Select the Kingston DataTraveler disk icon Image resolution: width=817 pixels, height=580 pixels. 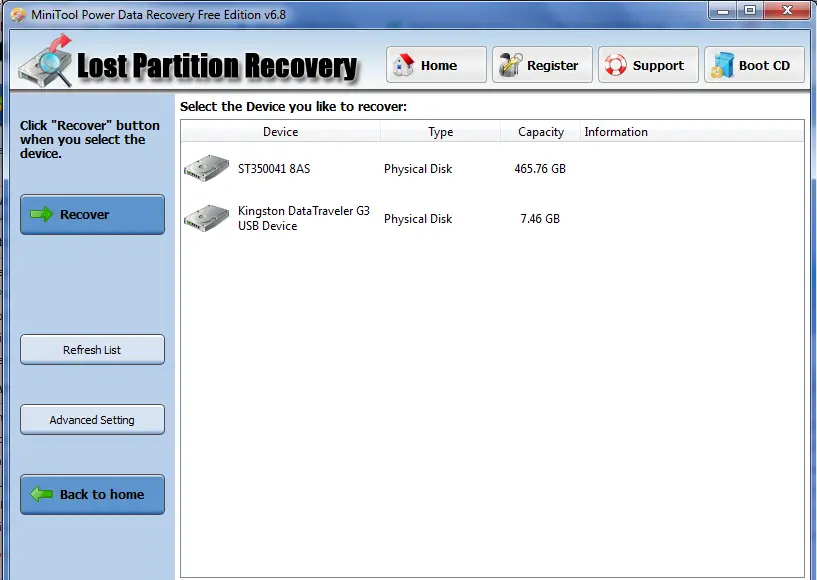point(206,218)
